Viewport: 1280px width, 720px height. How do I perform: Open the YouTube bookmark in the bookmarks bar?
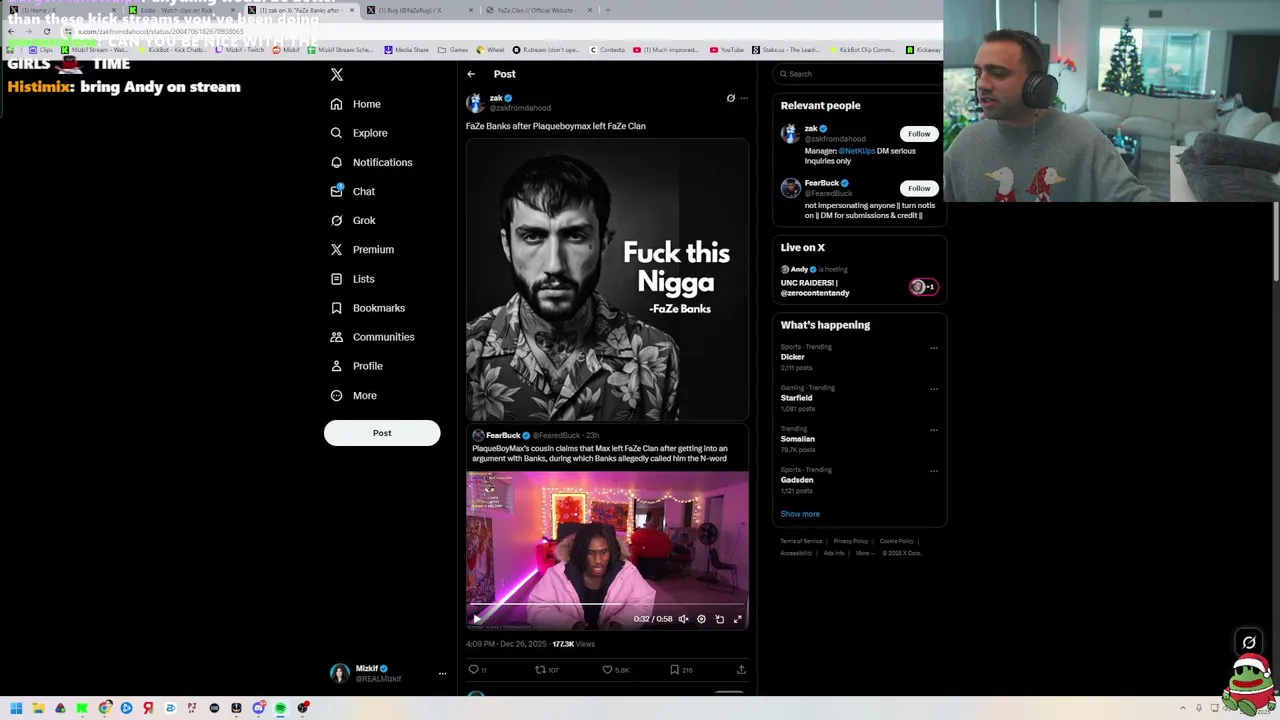pos(727,50)
